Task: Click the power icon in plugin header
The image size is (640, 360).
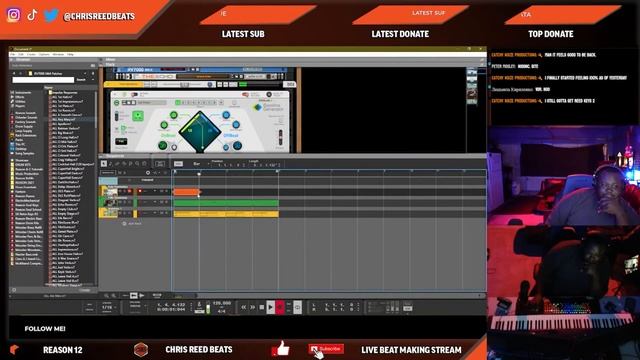Action: (117, 102)
